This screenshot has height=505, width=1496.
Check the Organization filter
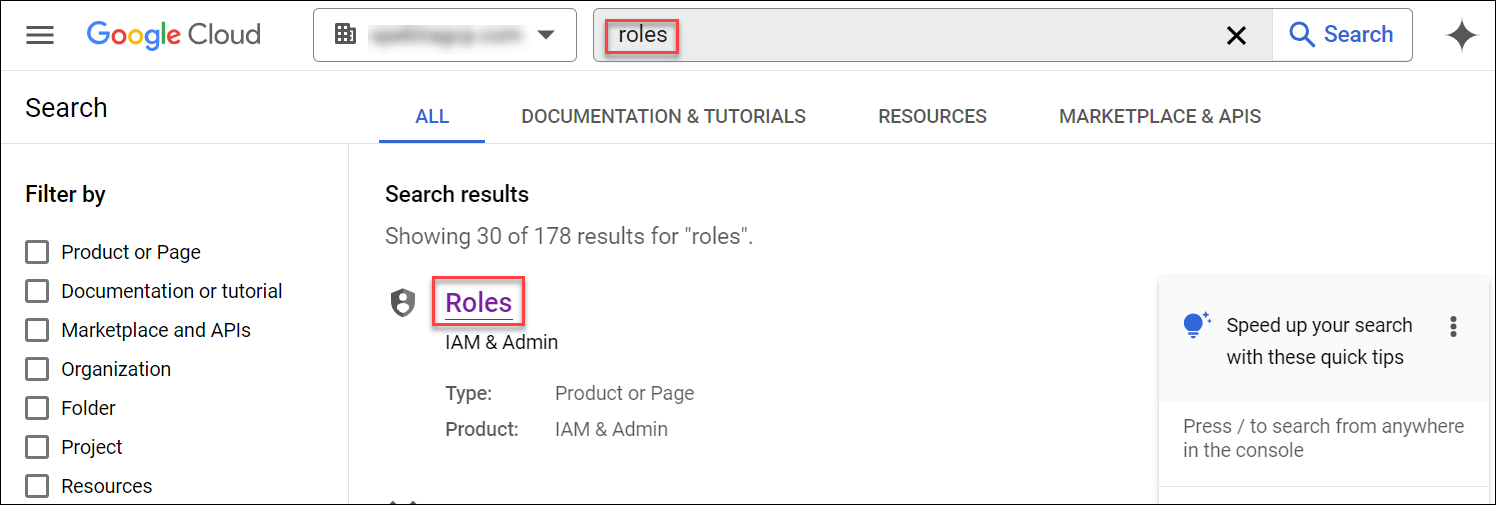click(x=37, y=369)
